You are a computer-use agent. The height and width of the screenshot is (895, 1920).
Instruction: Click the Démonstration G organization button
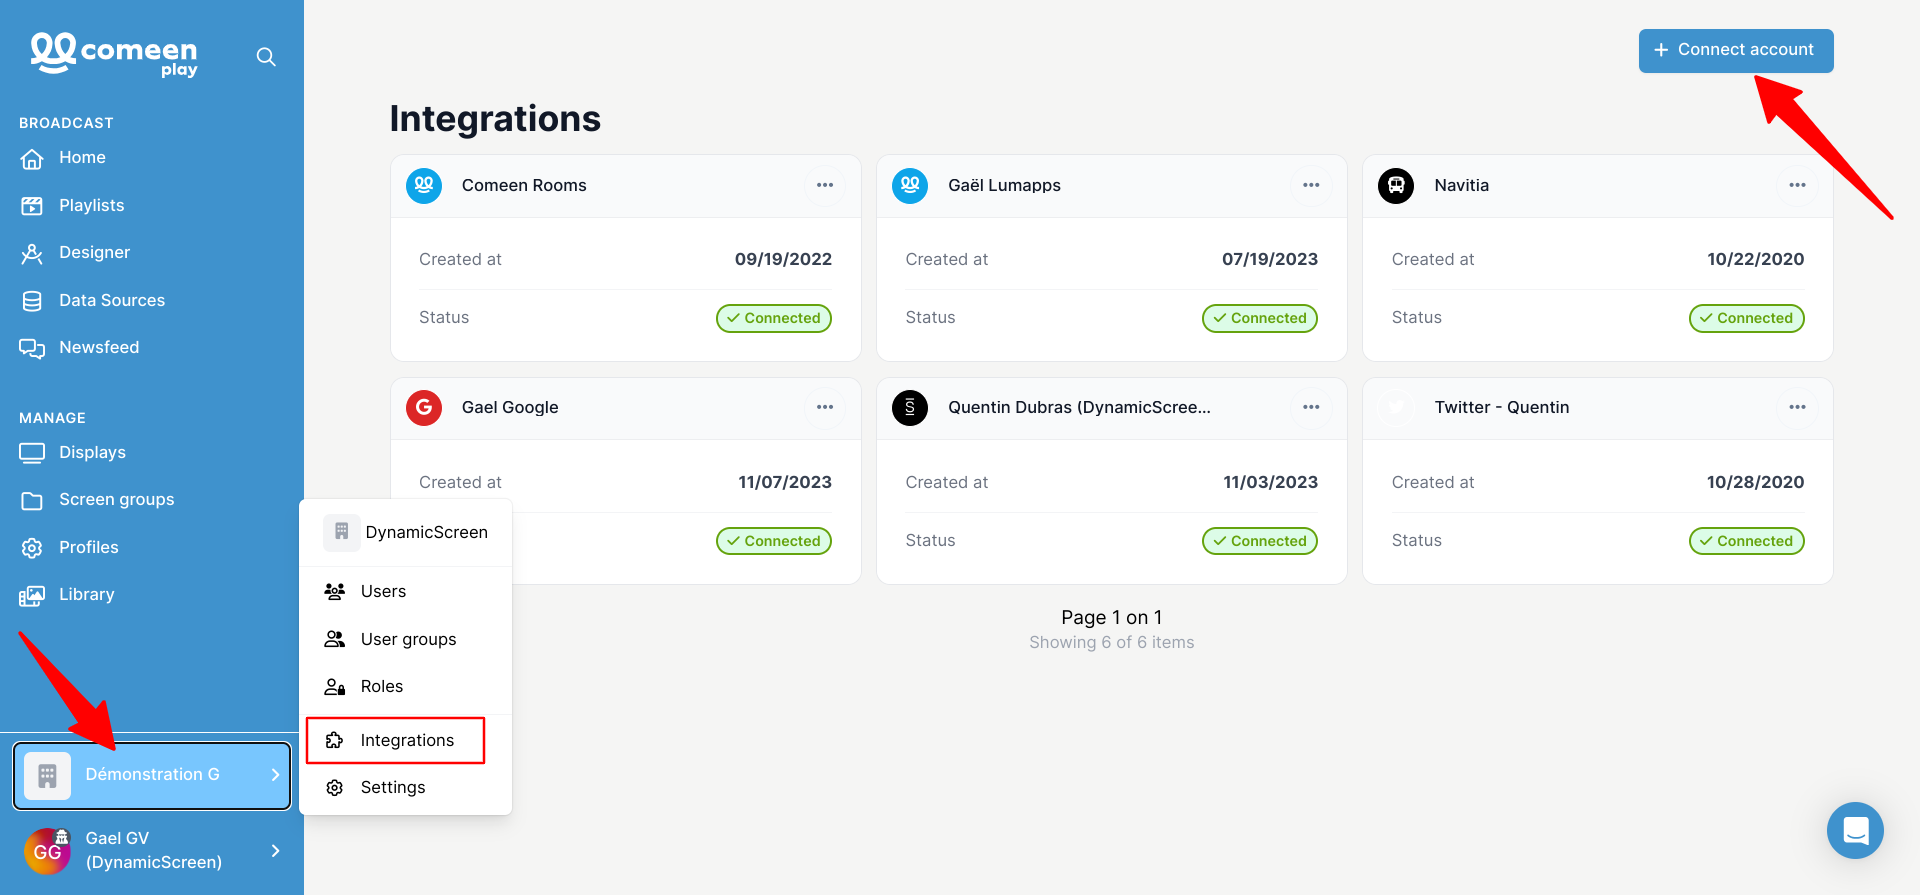(152, 775)
